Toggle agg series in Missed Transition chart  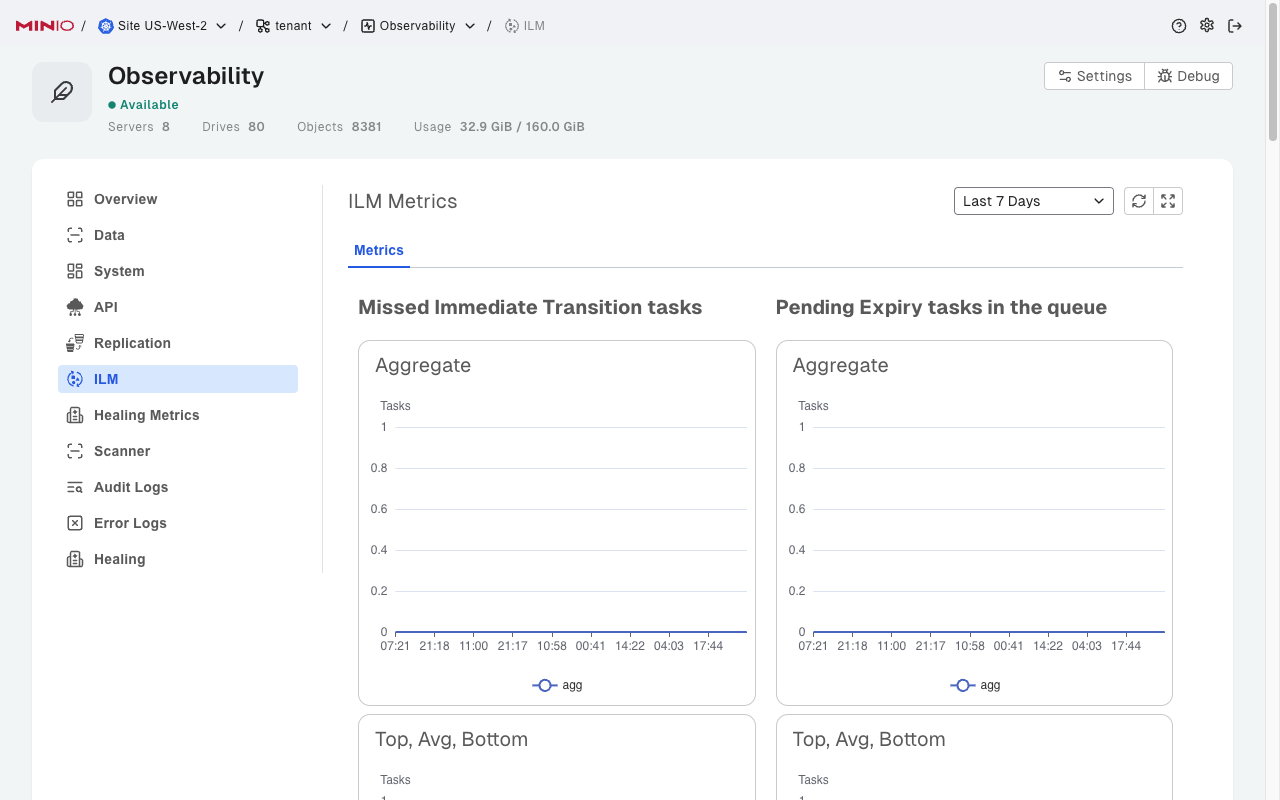[x=557, y=685]
